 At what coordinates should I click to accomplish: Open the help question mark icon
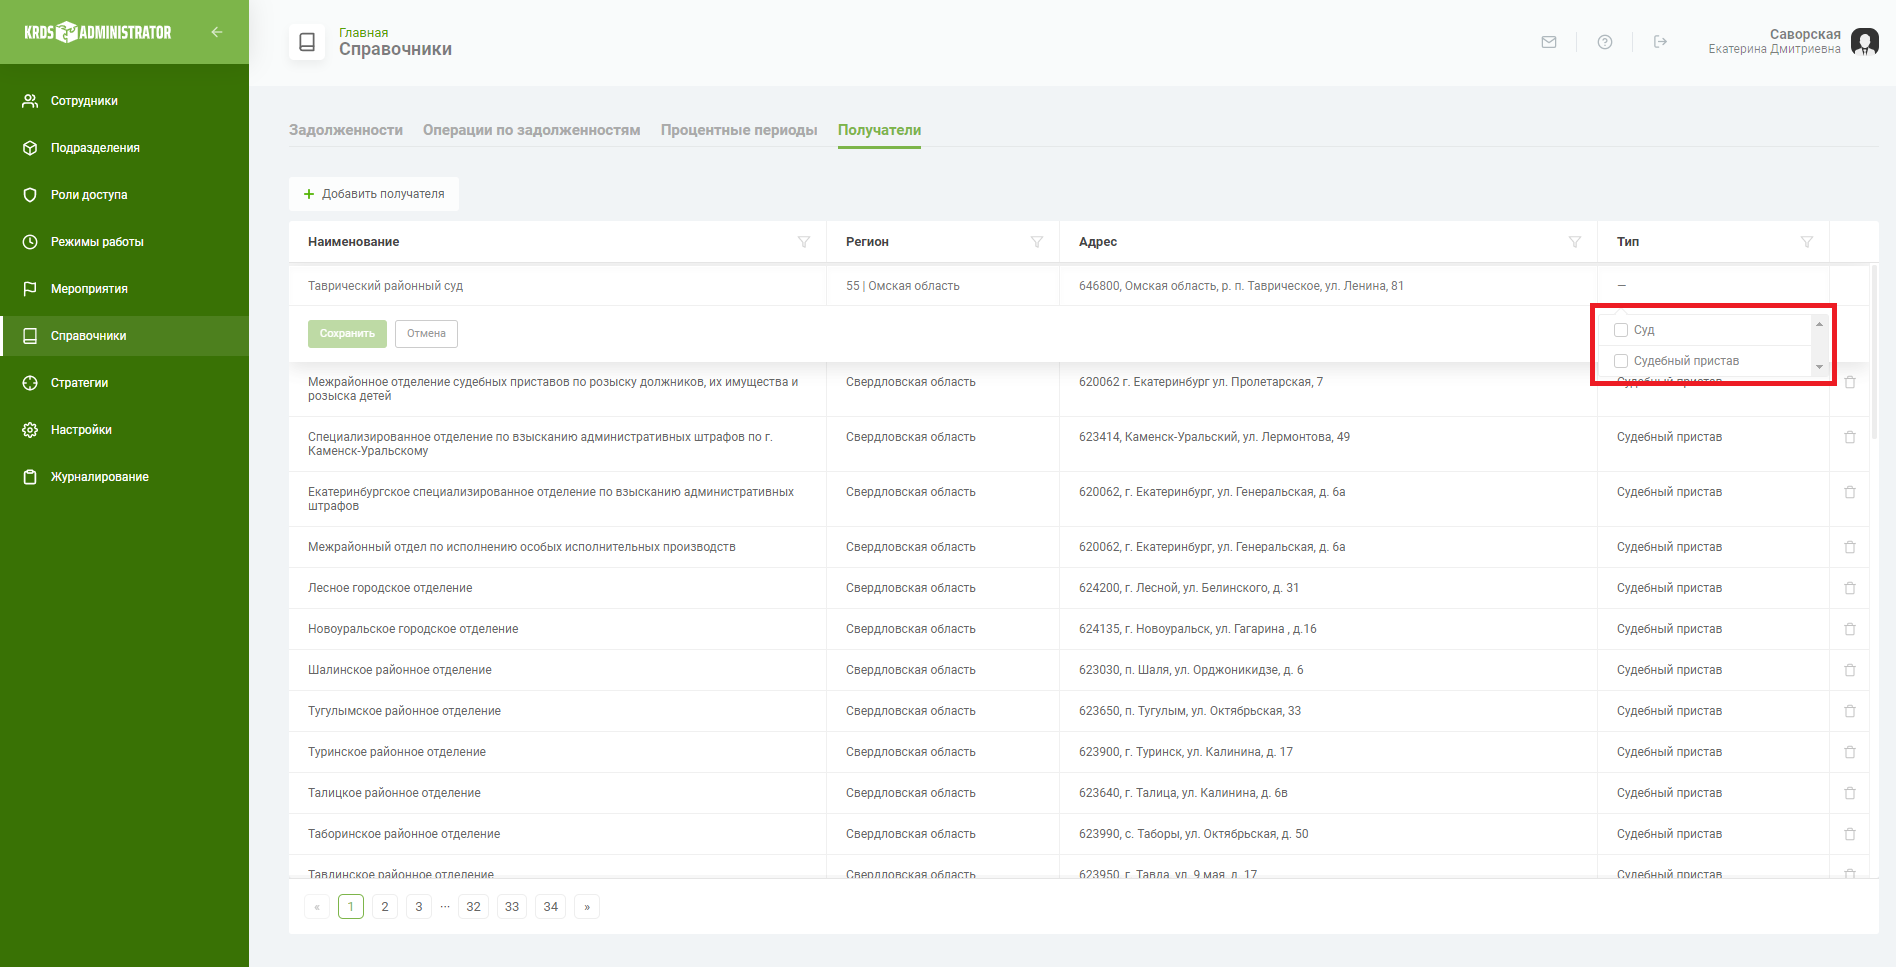1605,42
